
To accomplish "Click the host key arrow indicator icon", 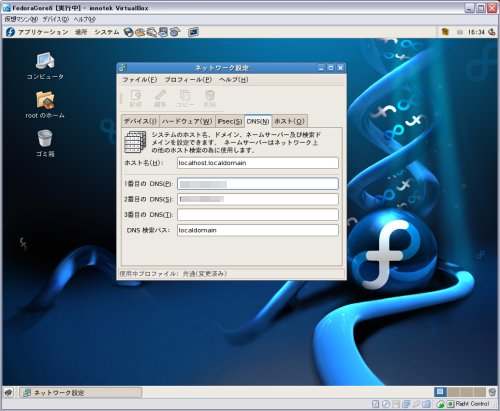I will 450,404.
